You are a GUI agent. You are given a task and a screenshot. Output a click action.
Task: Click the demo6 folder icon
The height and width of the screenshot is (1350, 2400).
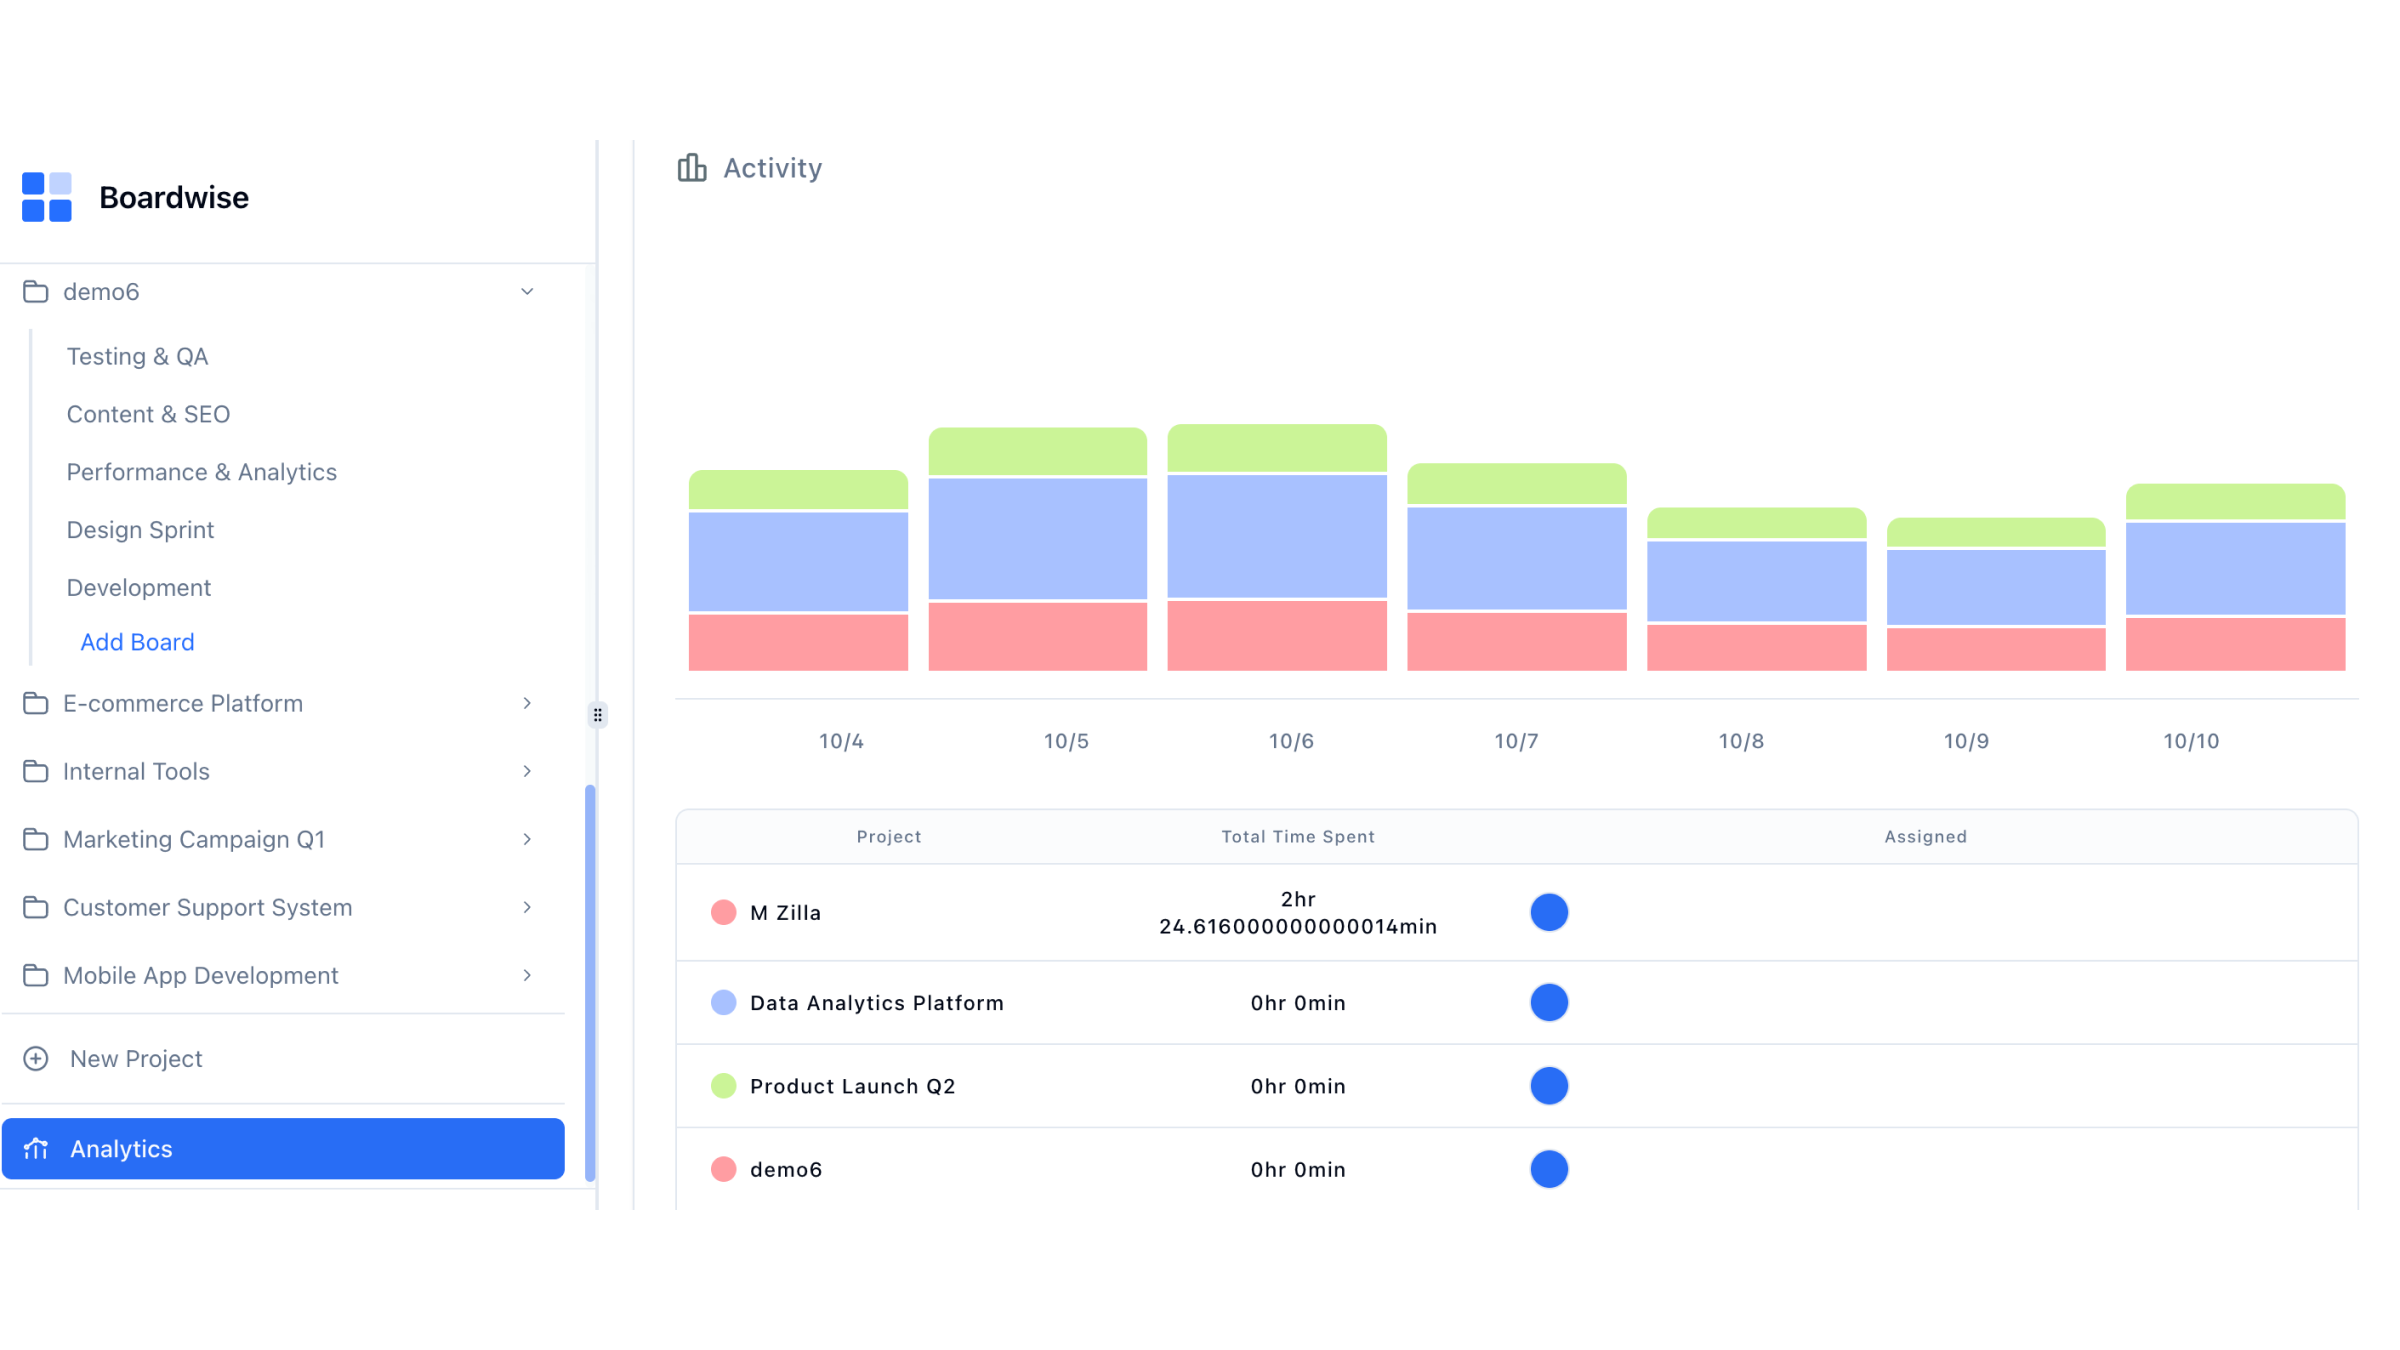point(36,292)
